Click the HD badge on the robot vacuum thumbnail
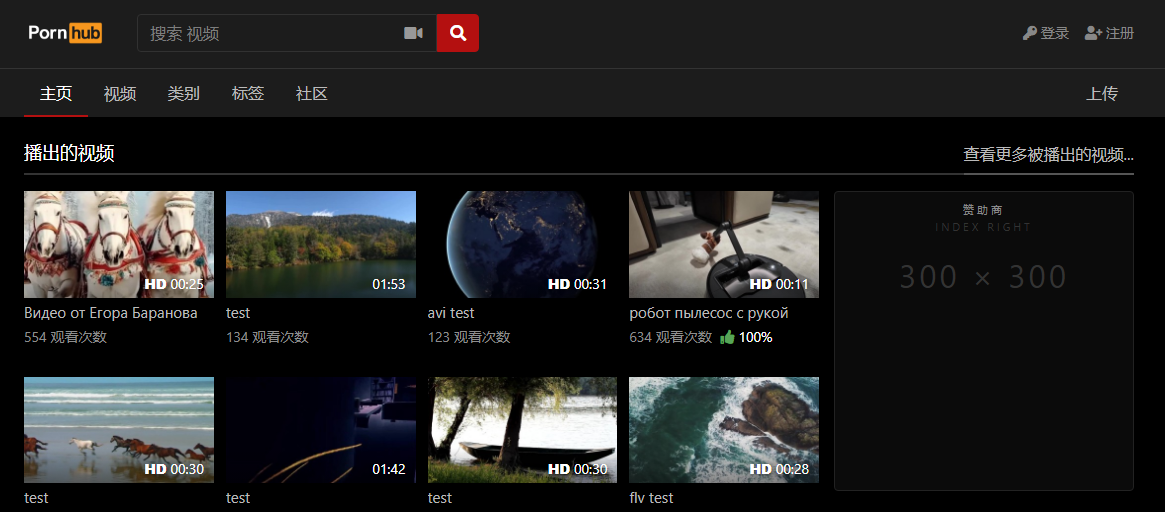Image resolution: width=1165 pixels, height=512 pixels. 761,284
